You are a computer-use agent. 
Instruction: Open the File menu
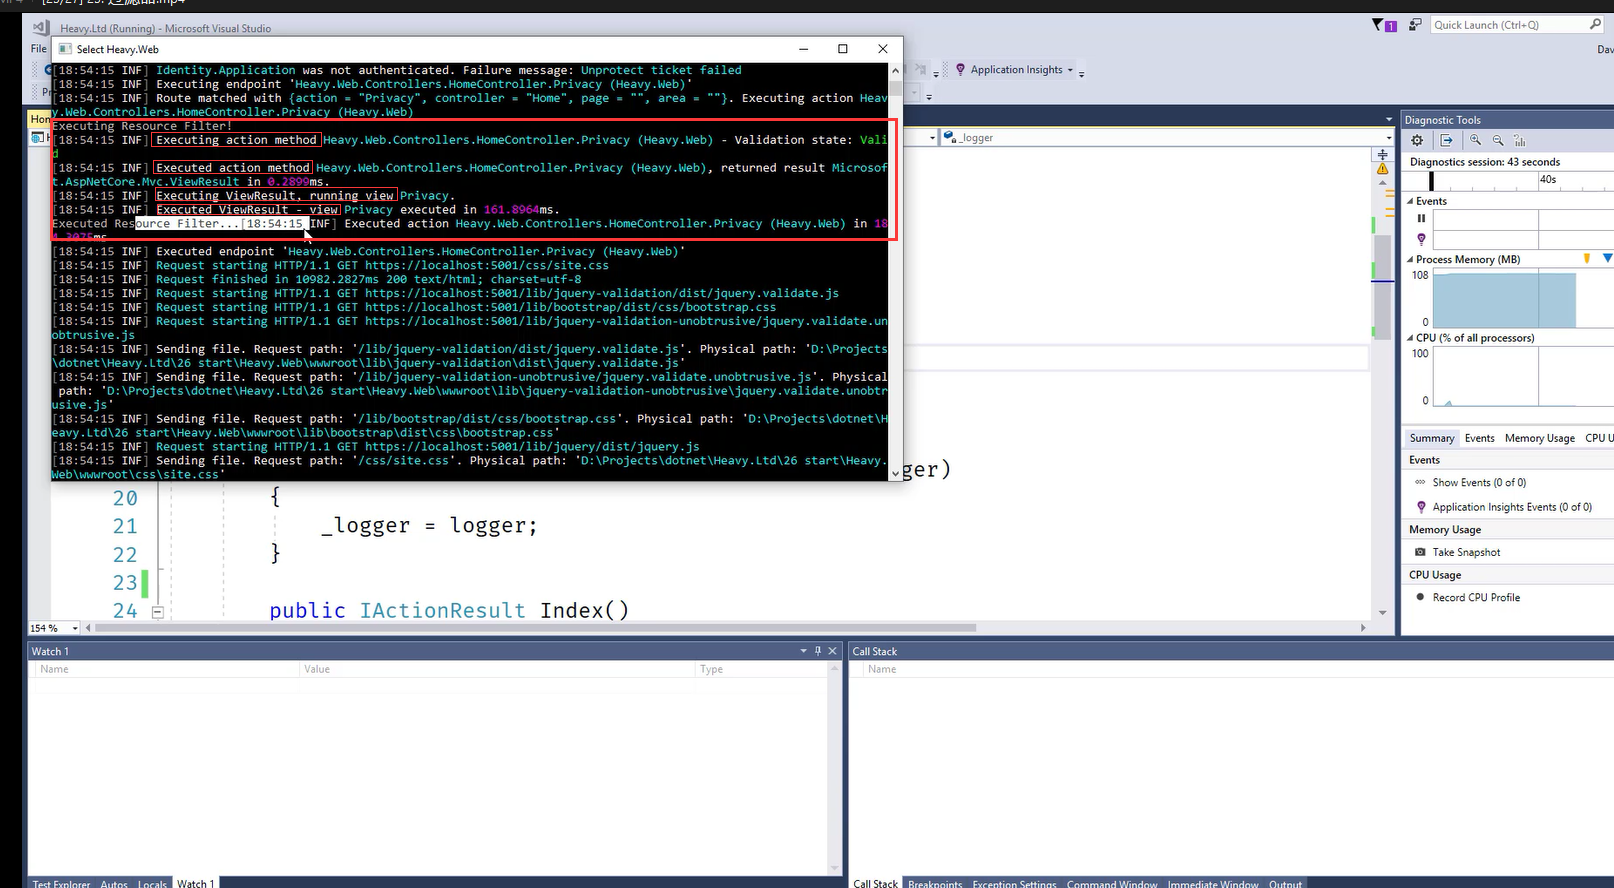39,48
